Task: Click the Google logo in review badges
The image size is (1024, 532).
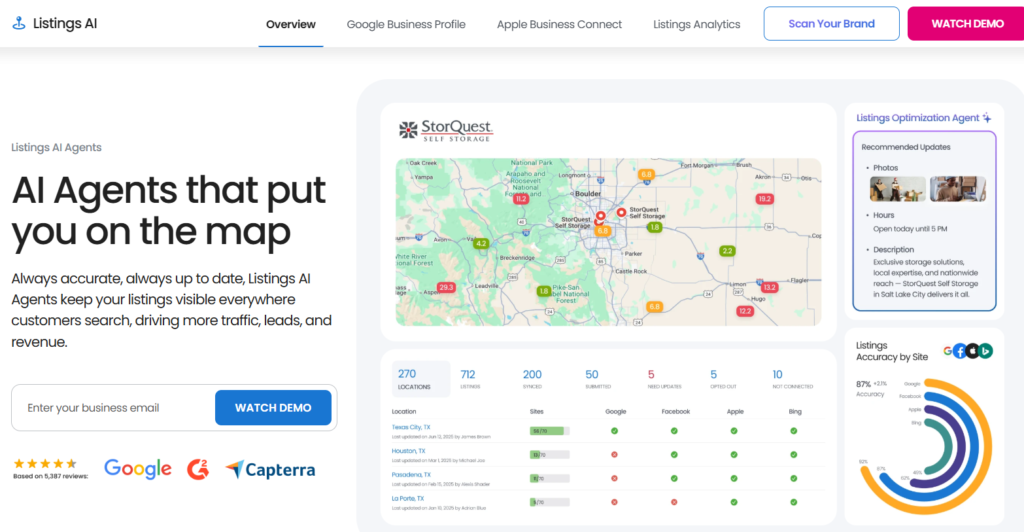Action: 138,468
